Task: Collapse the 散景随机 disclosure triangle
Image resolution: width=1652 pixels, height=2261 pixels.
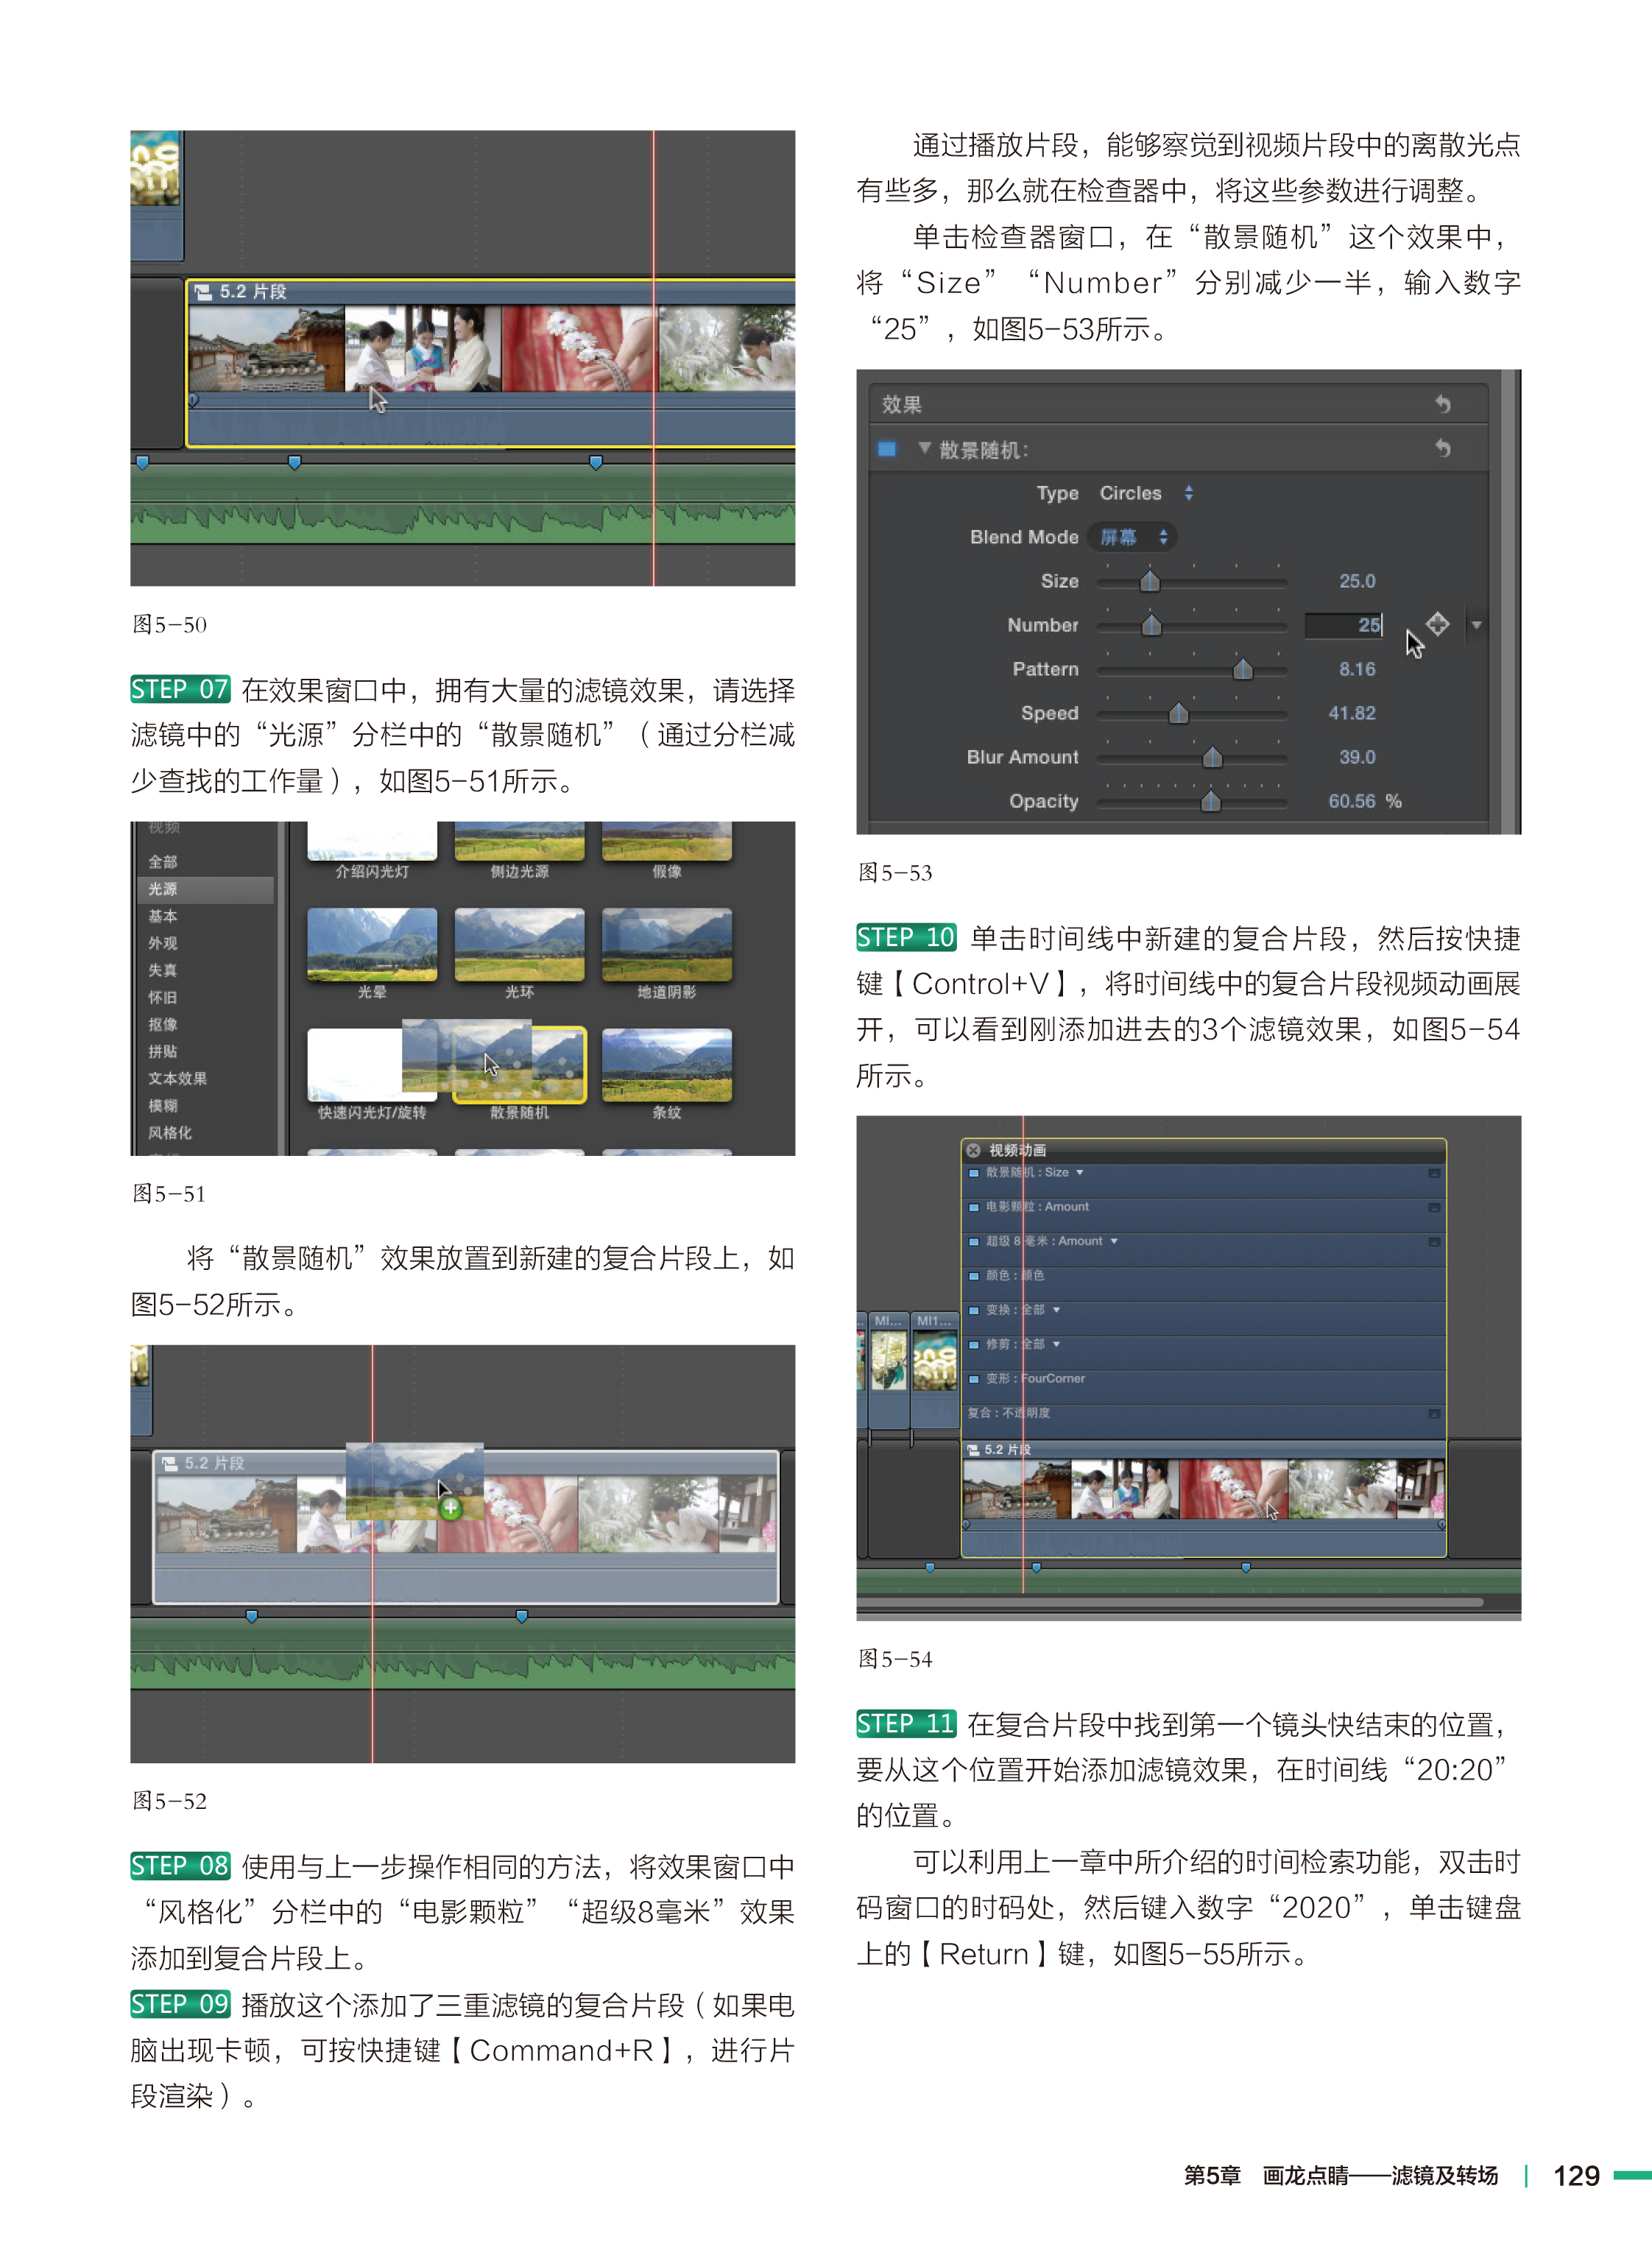Action: click(924, 448)
